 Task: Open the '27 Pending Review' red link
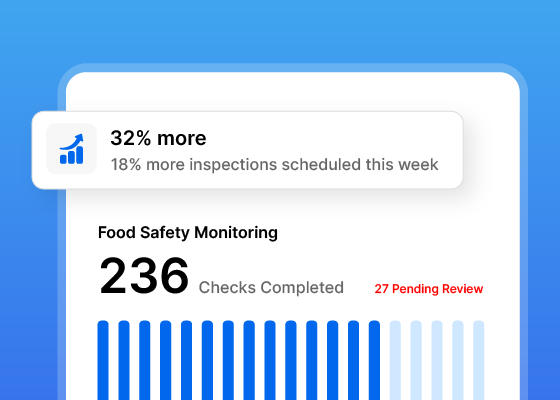pyautogui.click(x=429, y=289)
